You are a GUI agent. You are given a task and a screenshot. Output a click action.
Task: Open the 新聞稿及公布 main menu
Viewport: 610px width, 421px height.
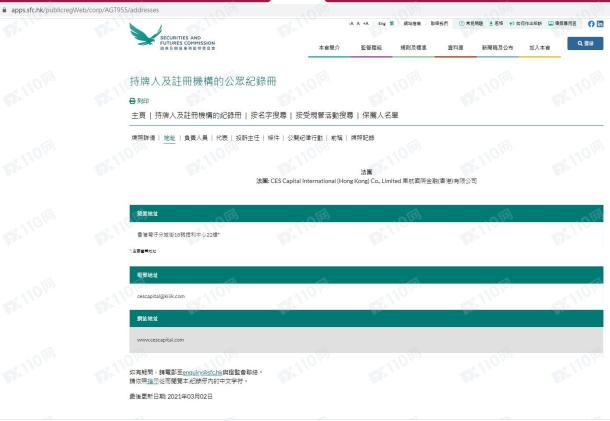tap(498, 47)
